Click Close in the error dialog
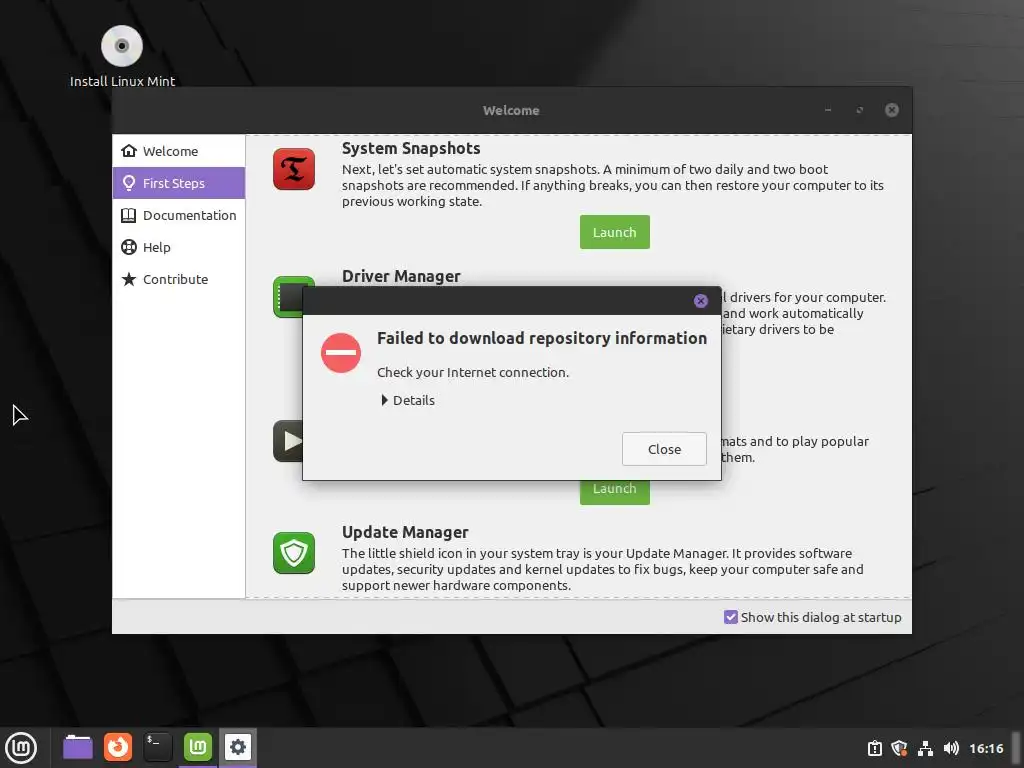The height and width of the screenshot is (768, 1024). (x=664, y=449)
